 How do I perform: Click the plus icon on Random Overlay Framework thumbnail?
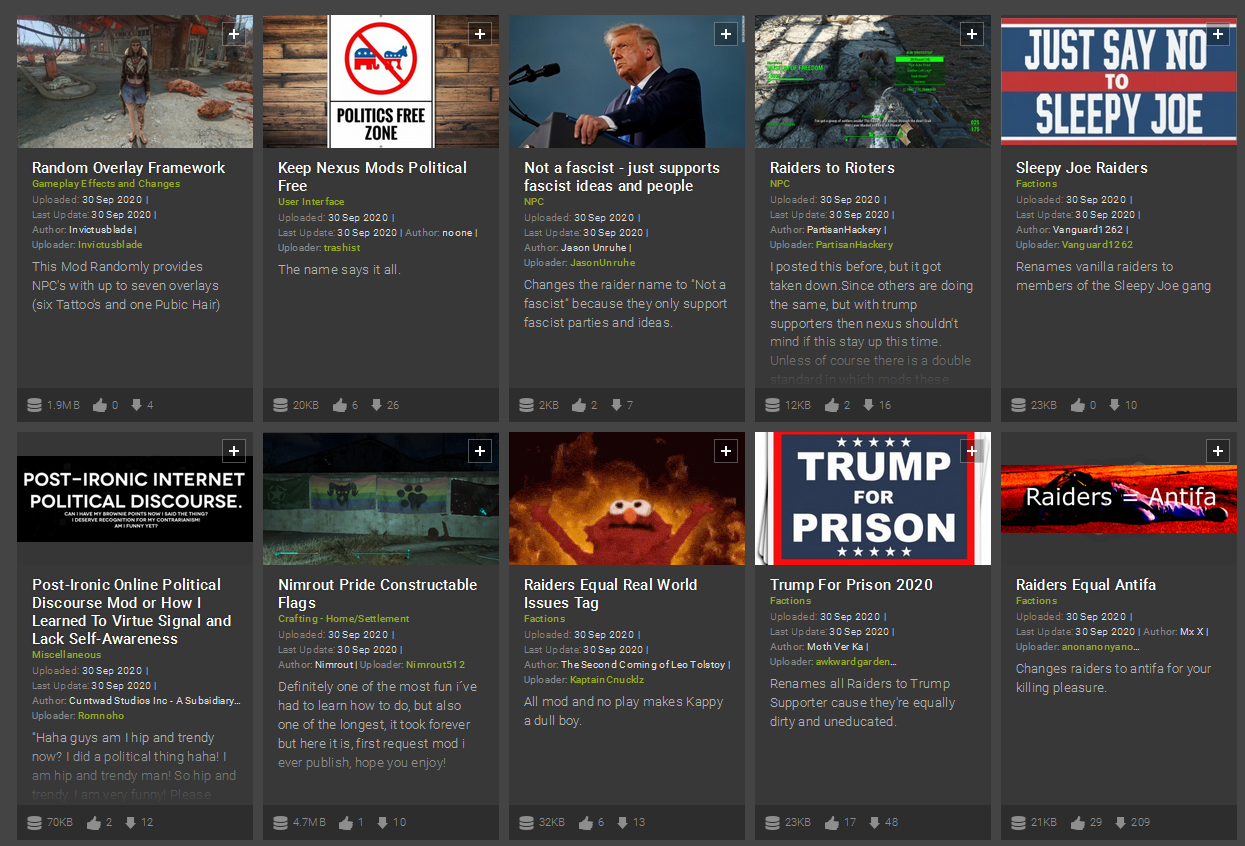pyautogui.click(x=234, y=34)
